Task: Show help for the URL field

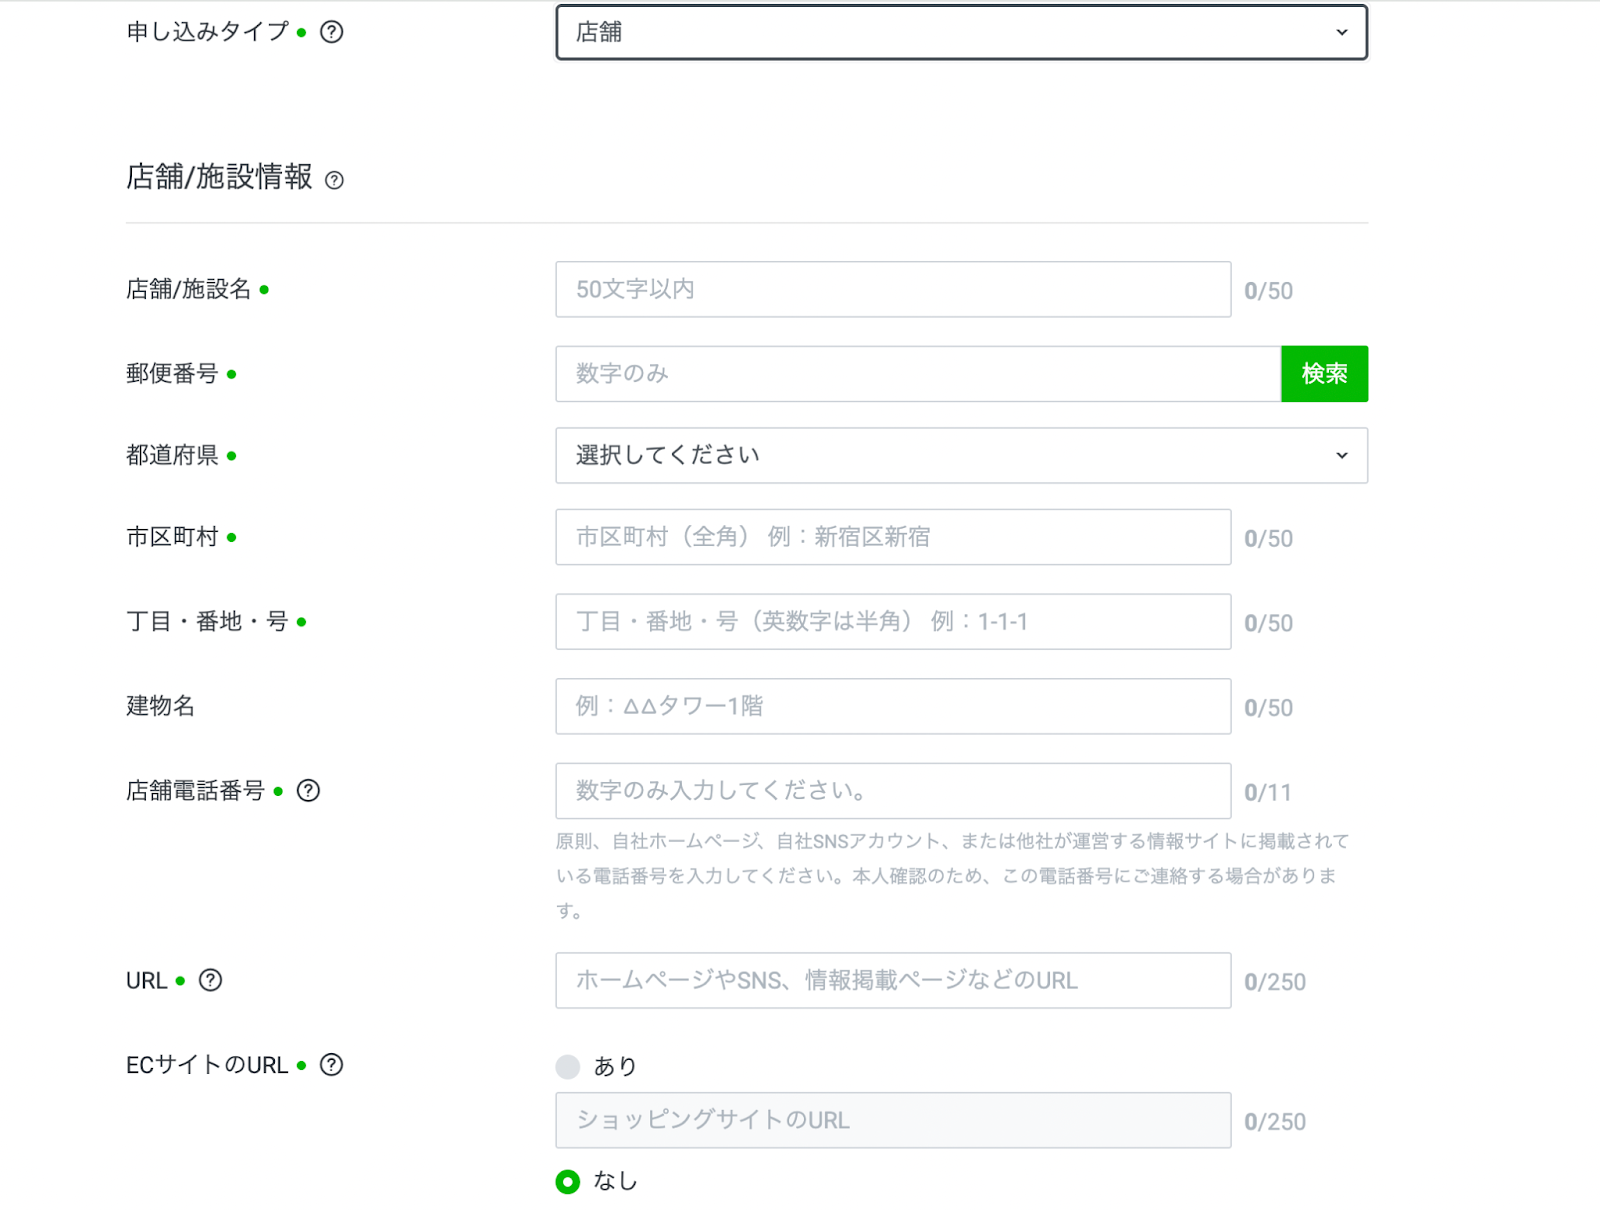Action: point(210,980)
